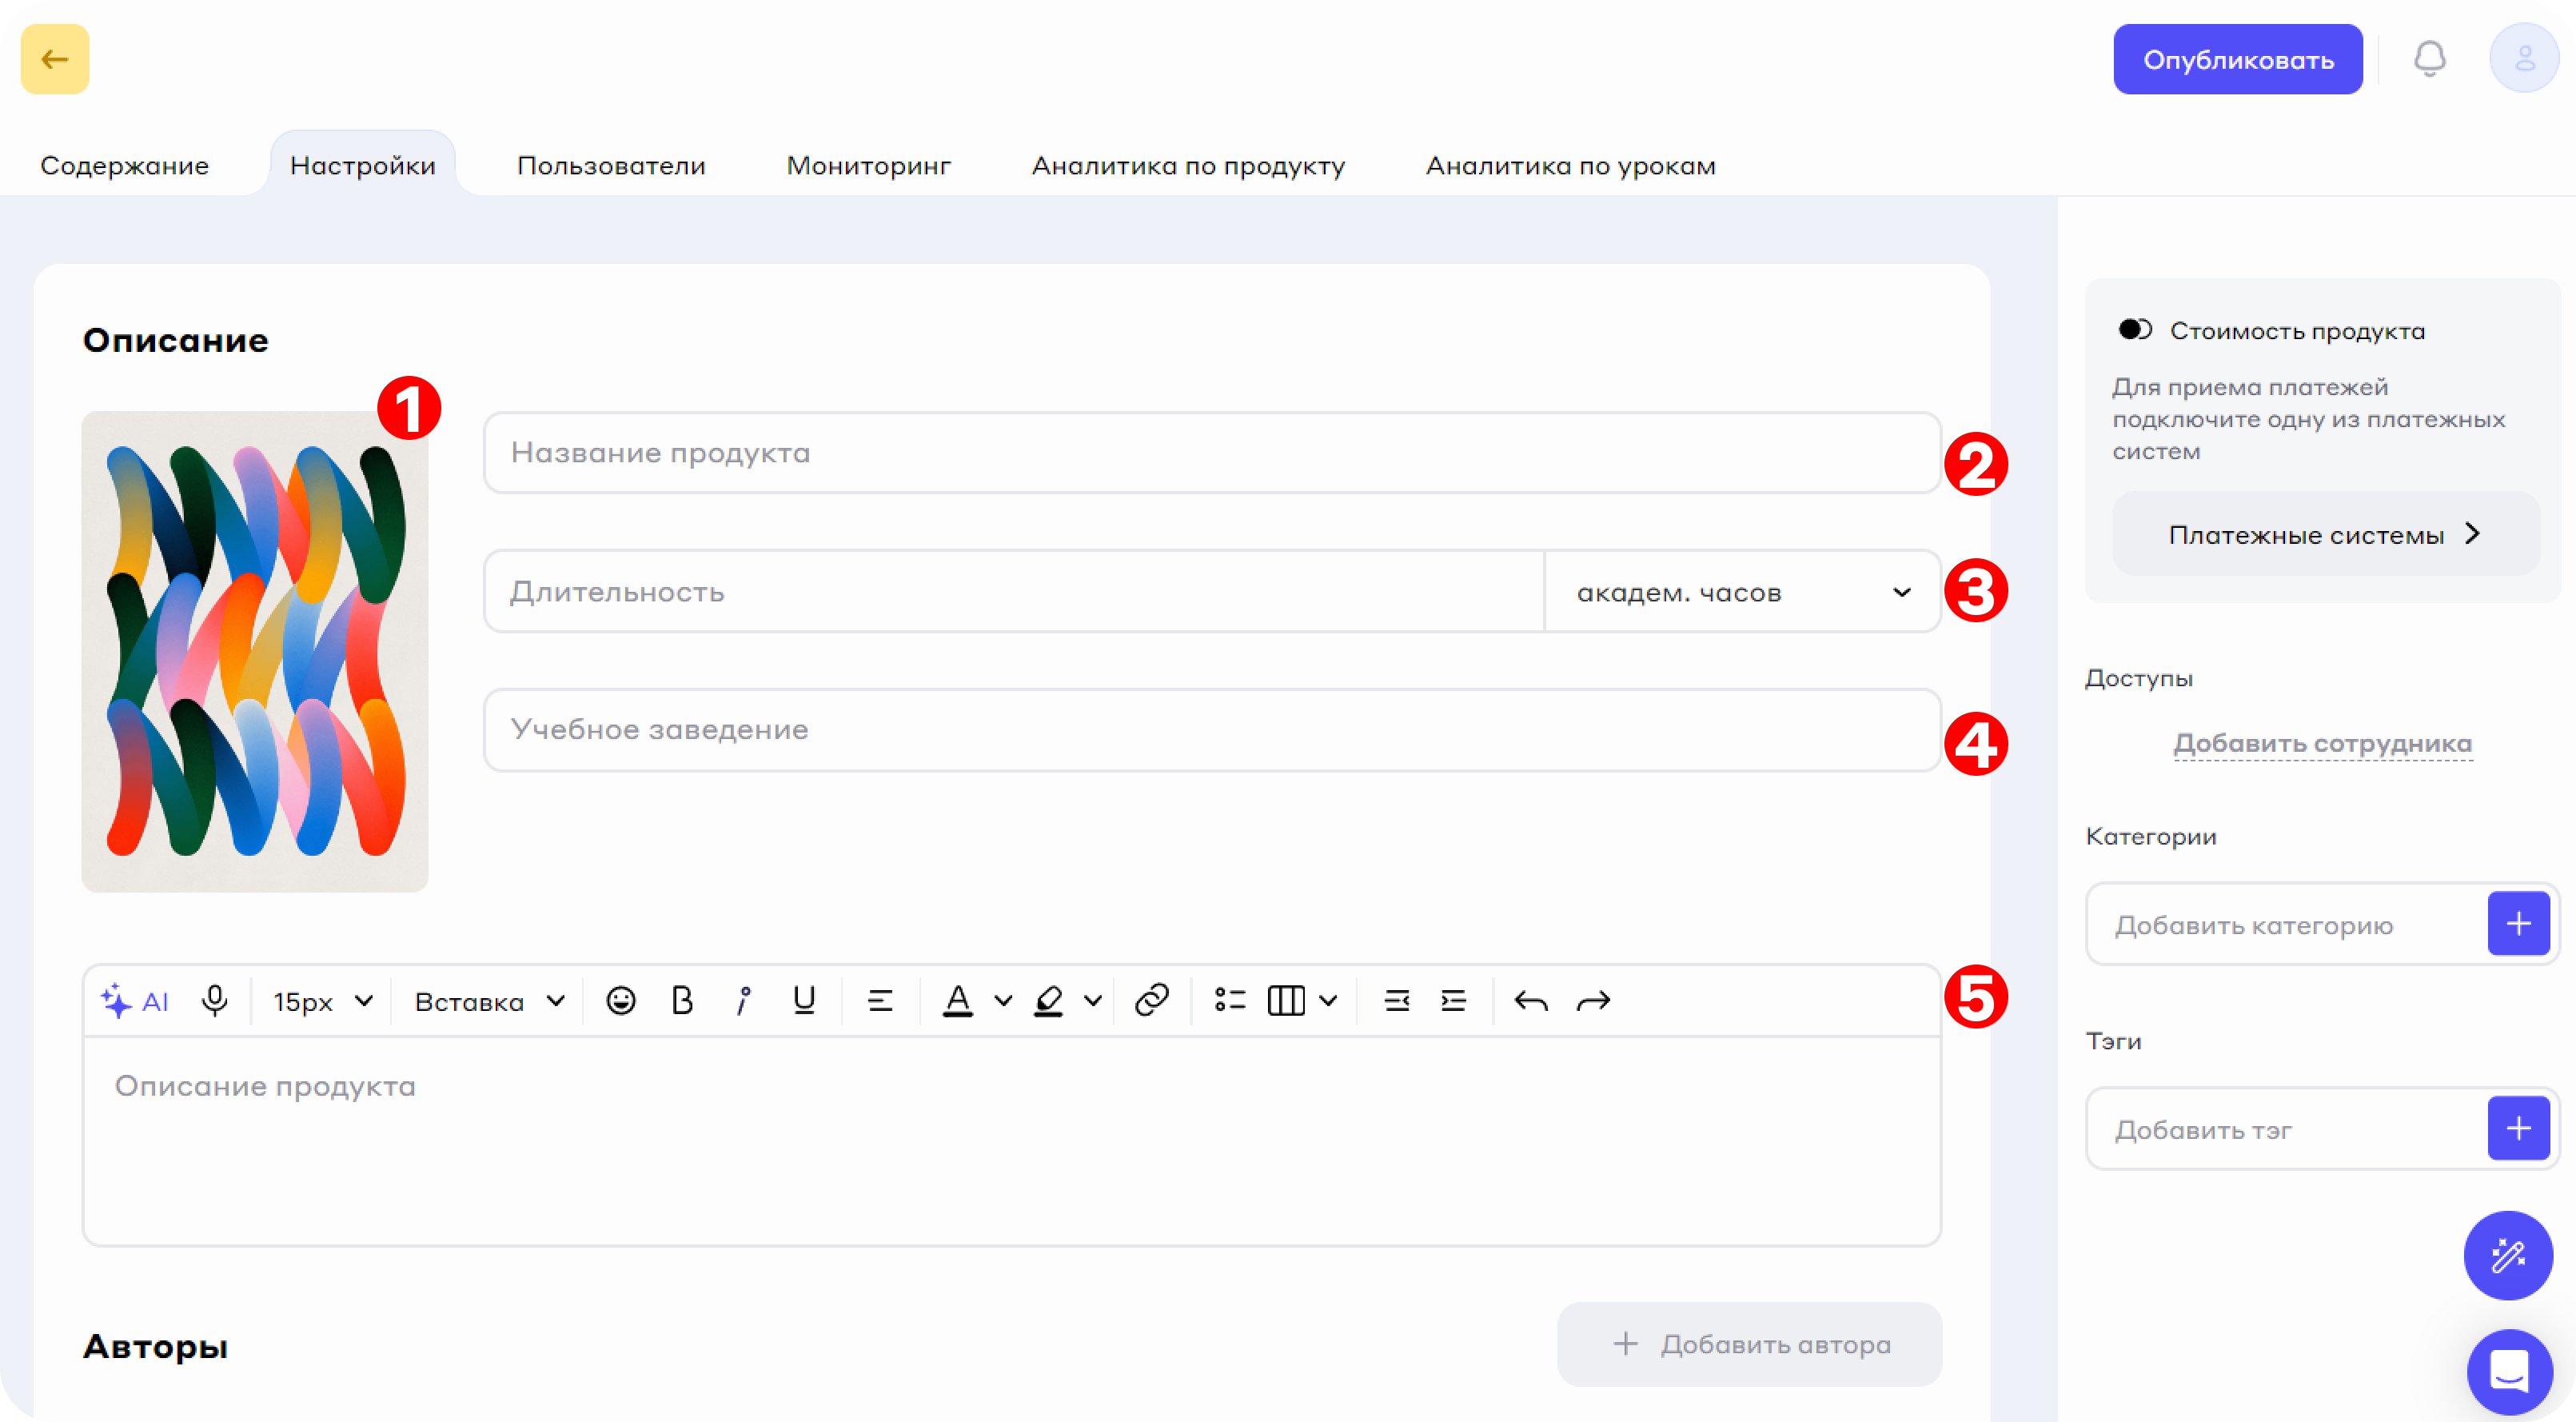Toggle bold text formatting
Viewport: 2576px width, 1422px height.
[x=682, y=1000]
